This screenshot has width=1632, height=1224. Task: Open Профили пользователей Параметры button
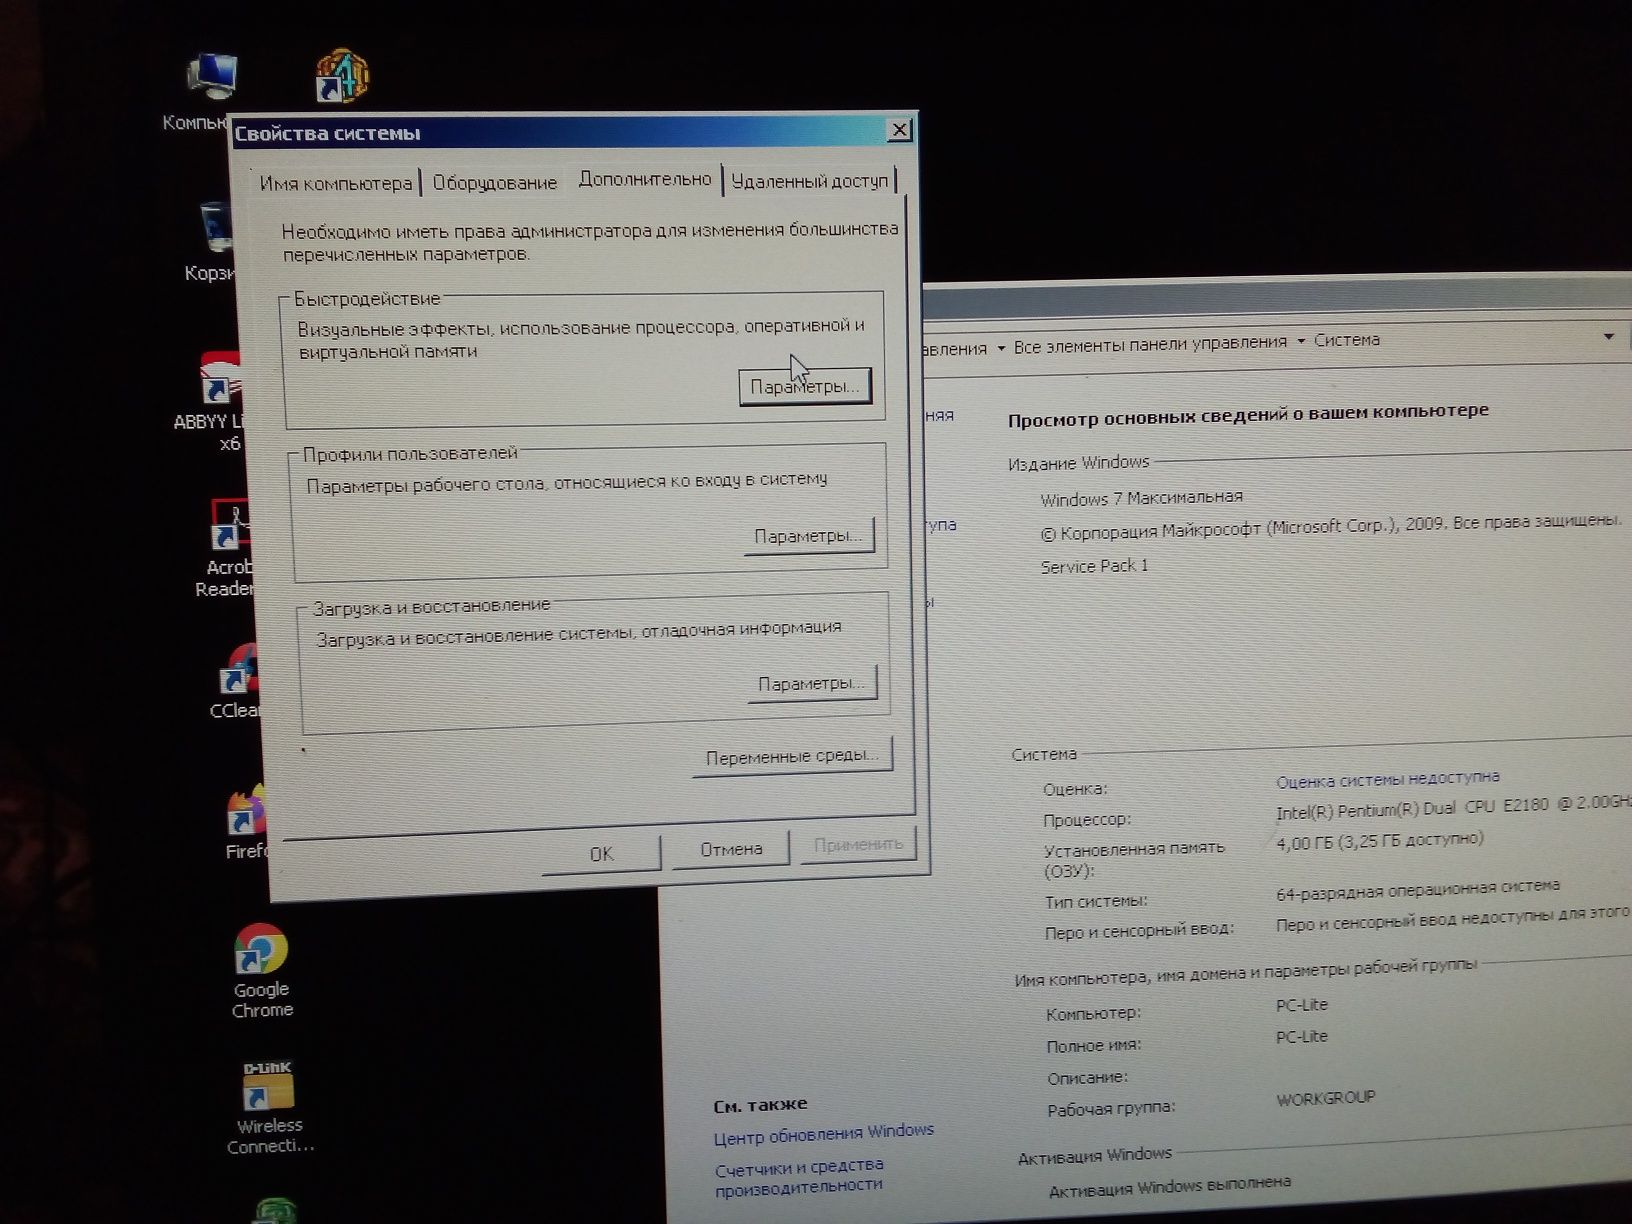click(x=808, y=536)
